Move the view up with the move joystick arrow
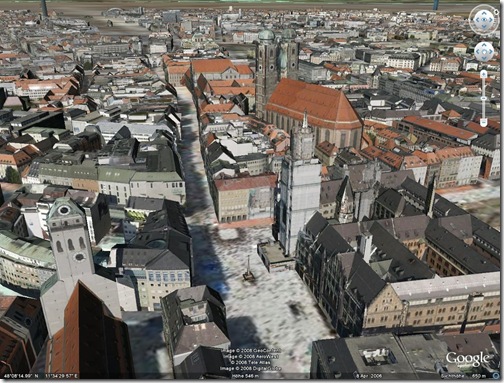The image size is (504, 383). pyautogui.click(x=484, y=45)
